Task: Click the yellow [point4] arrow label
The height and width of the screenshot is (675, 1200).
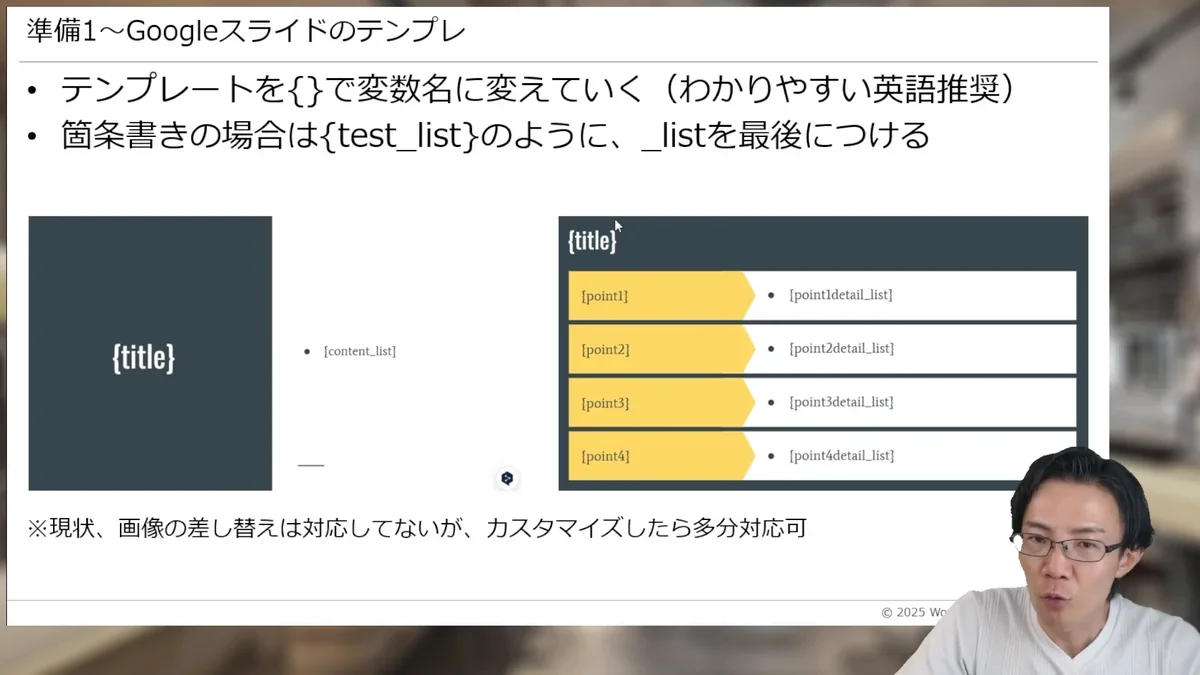Action: [x=661, y=456]
